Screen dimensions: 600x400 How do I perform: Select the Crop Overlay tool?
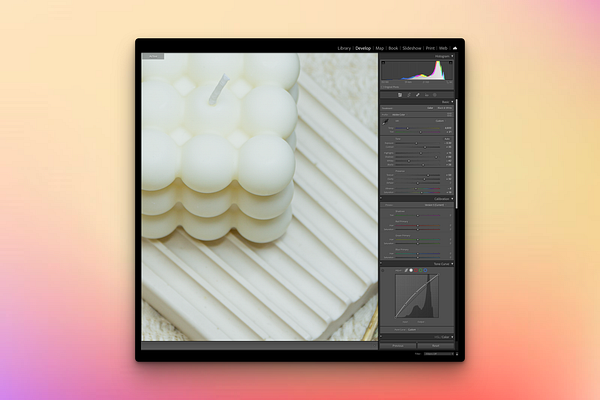(x=409, y=95)
